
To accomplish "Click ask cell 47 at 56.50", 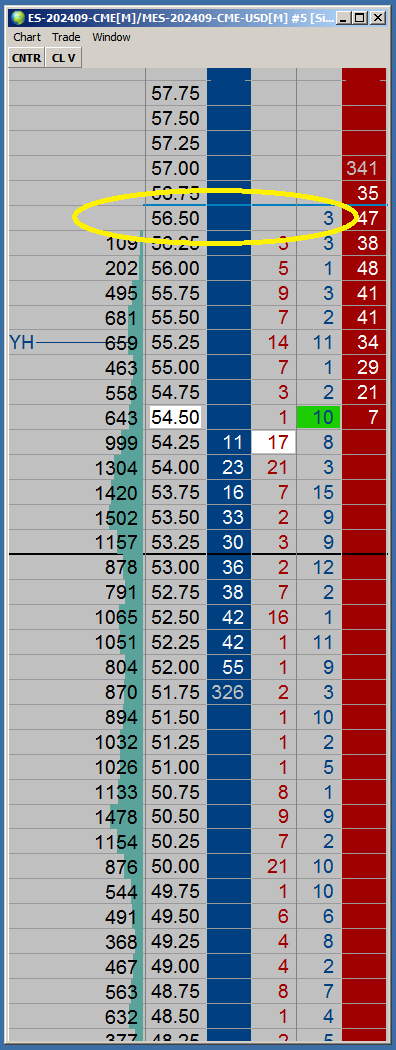I will point(366,218).
